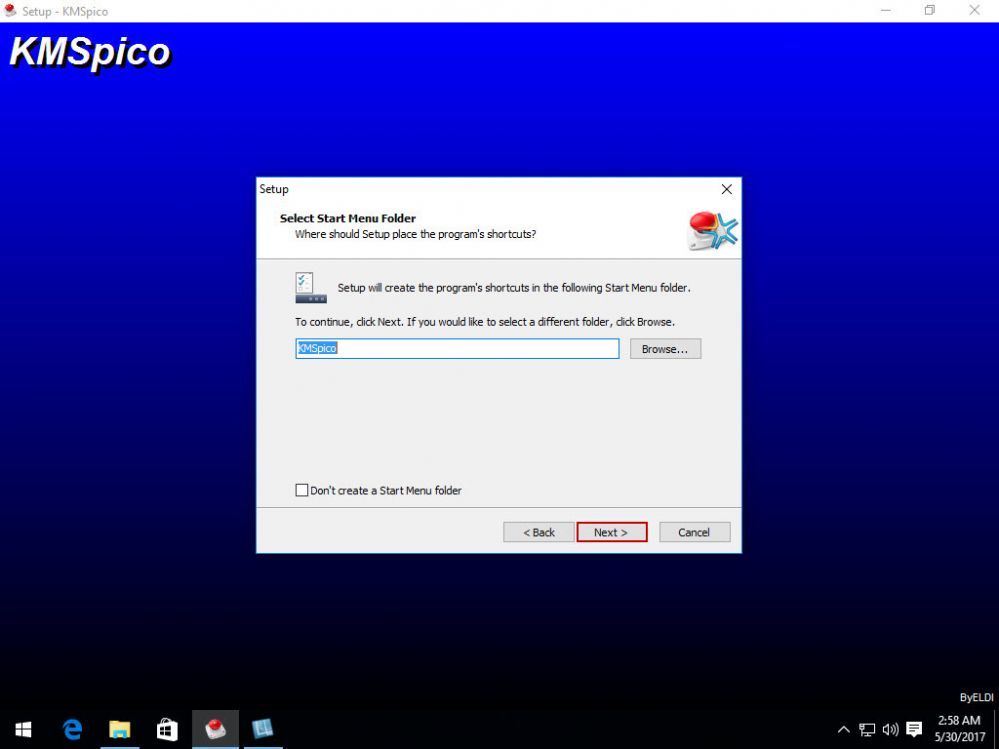999x749 pixels.
Task: Show hidden system tray icons
Action: click(843, 730)
